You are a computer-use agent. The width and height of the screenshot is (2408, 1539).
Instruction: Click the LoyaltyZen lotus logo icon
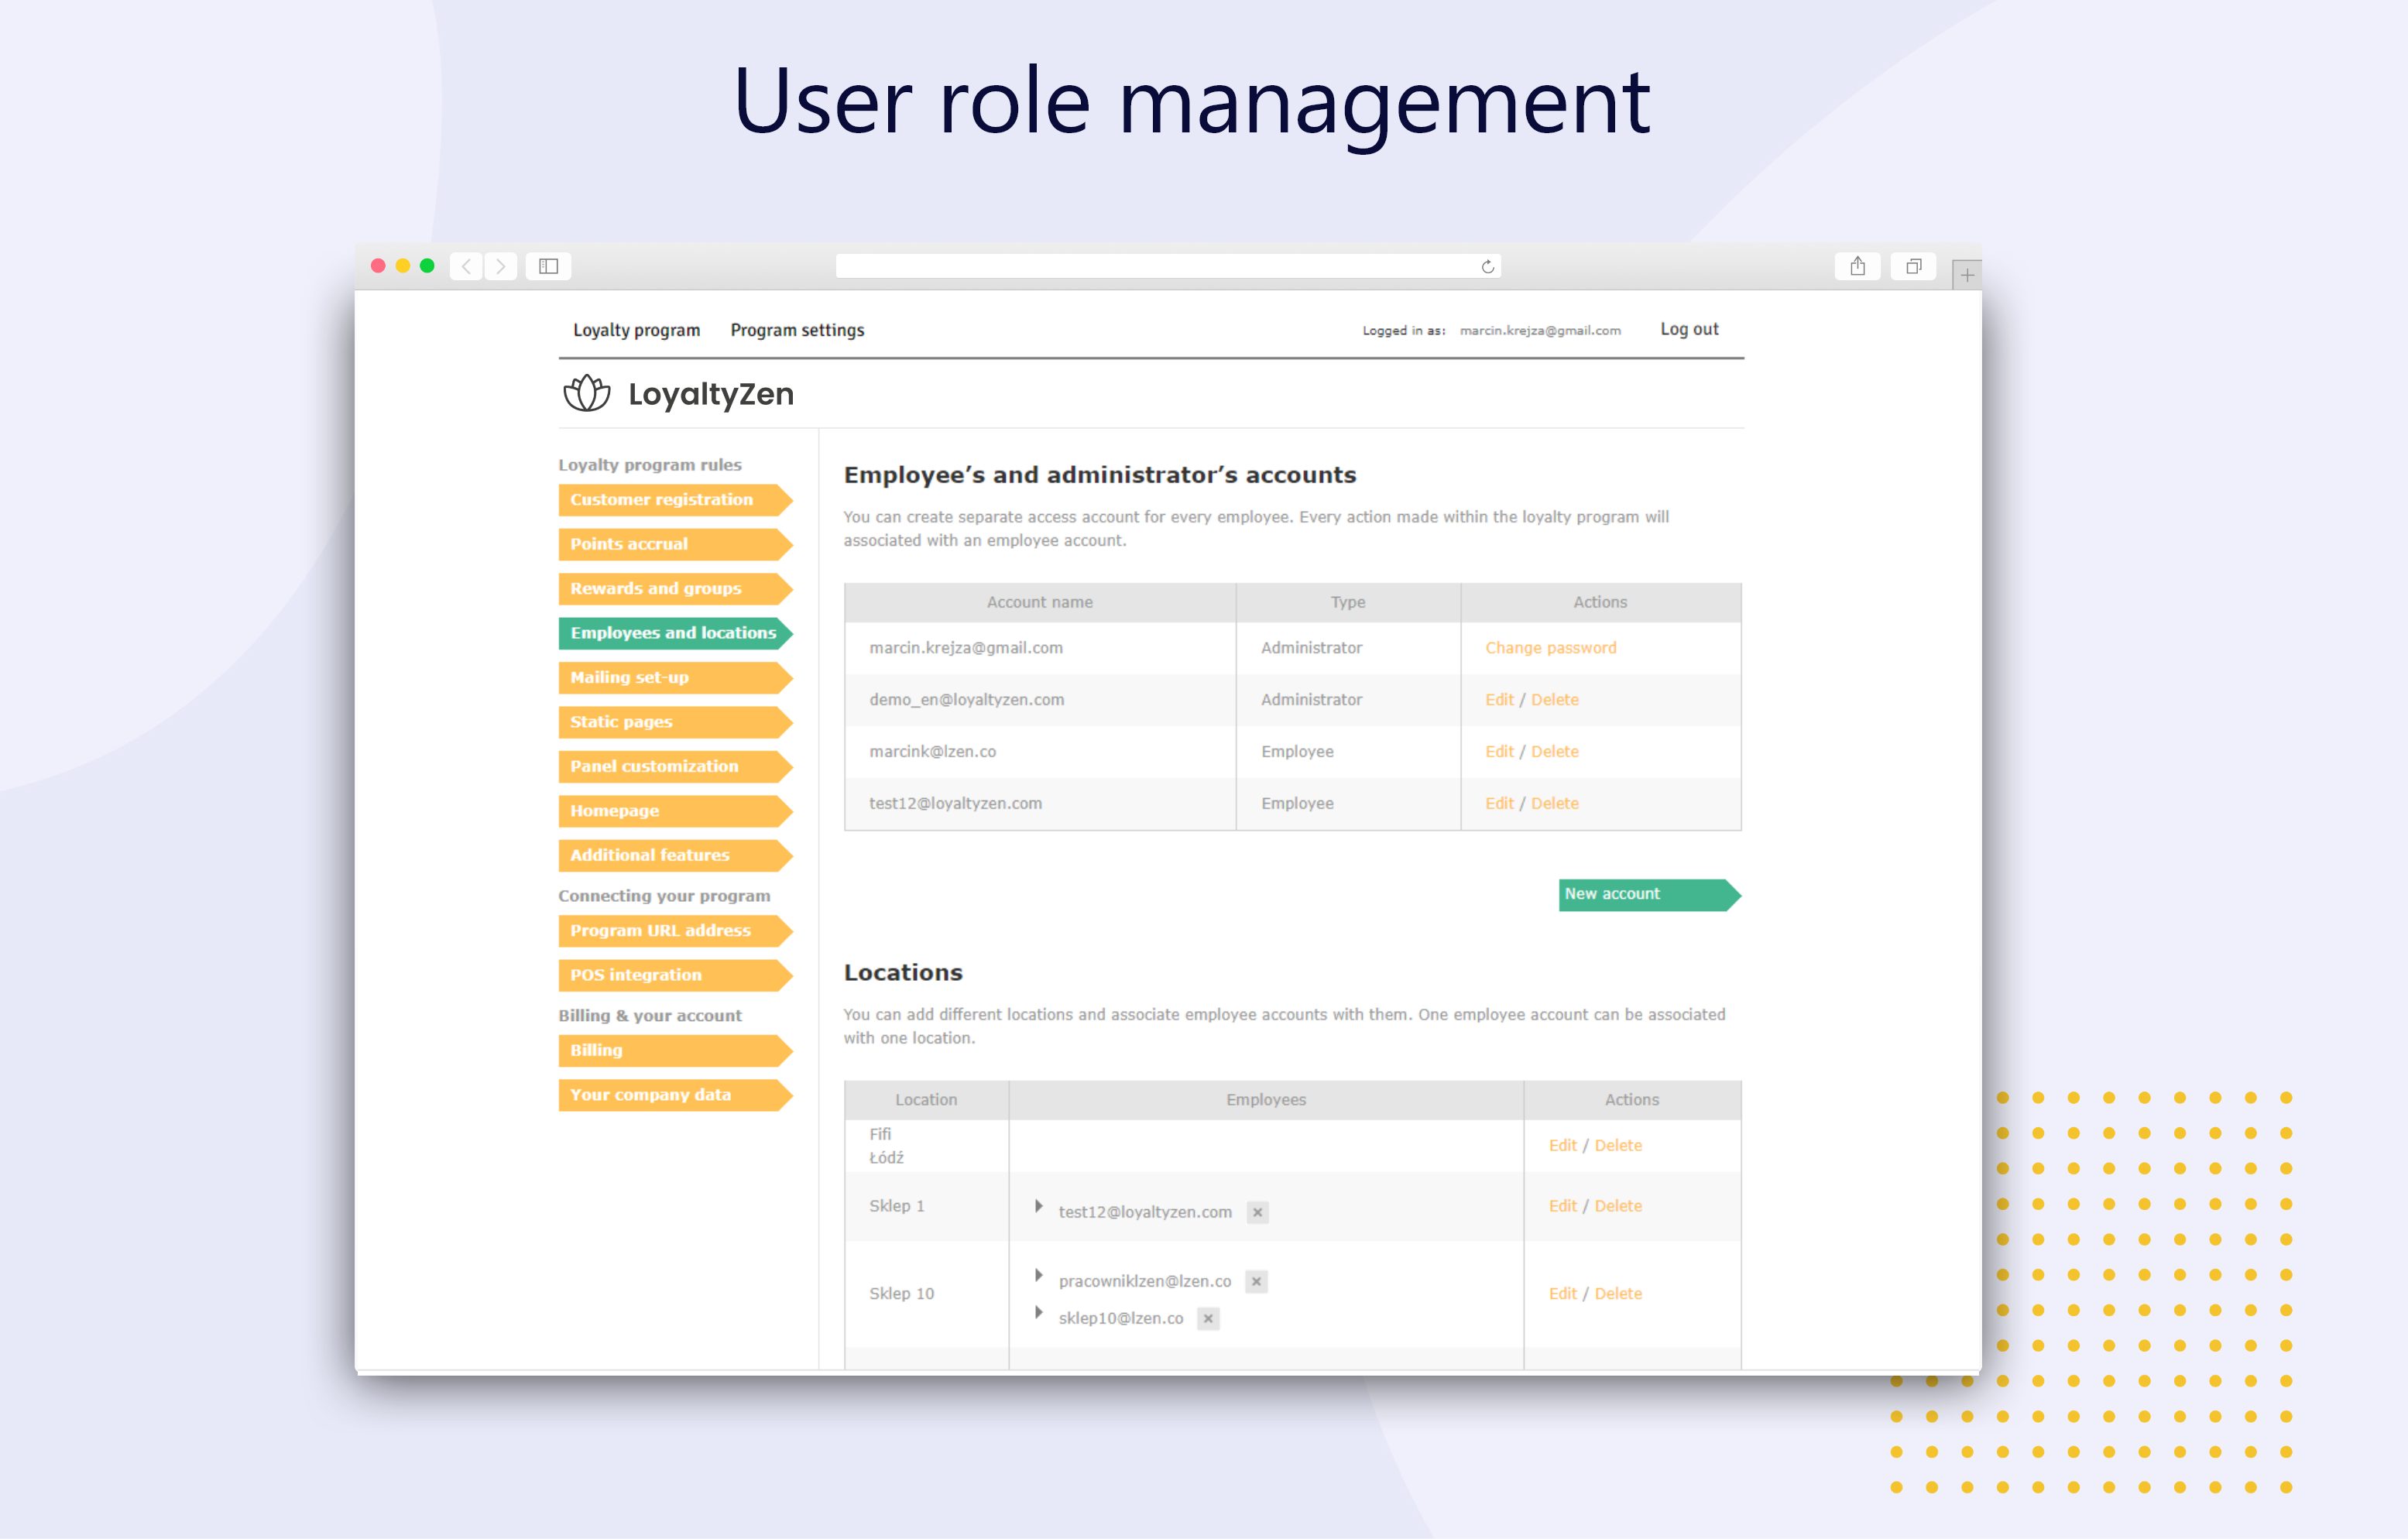tap(586, 394)
